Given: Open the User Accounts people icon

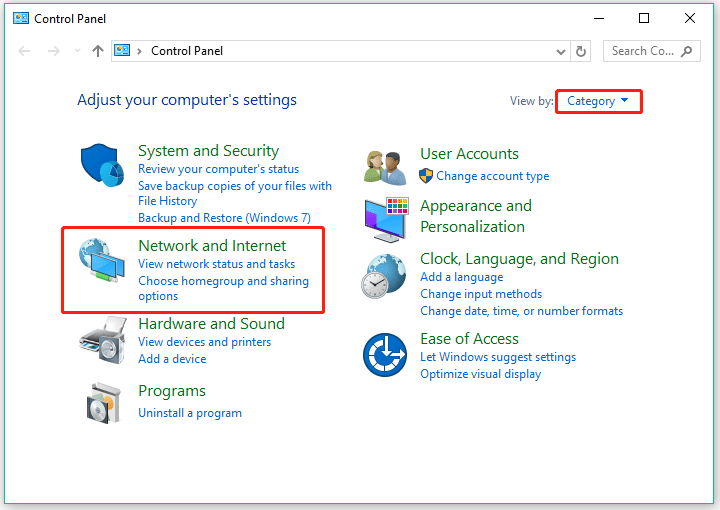Looking at the screenshot, I should (385, 168).
